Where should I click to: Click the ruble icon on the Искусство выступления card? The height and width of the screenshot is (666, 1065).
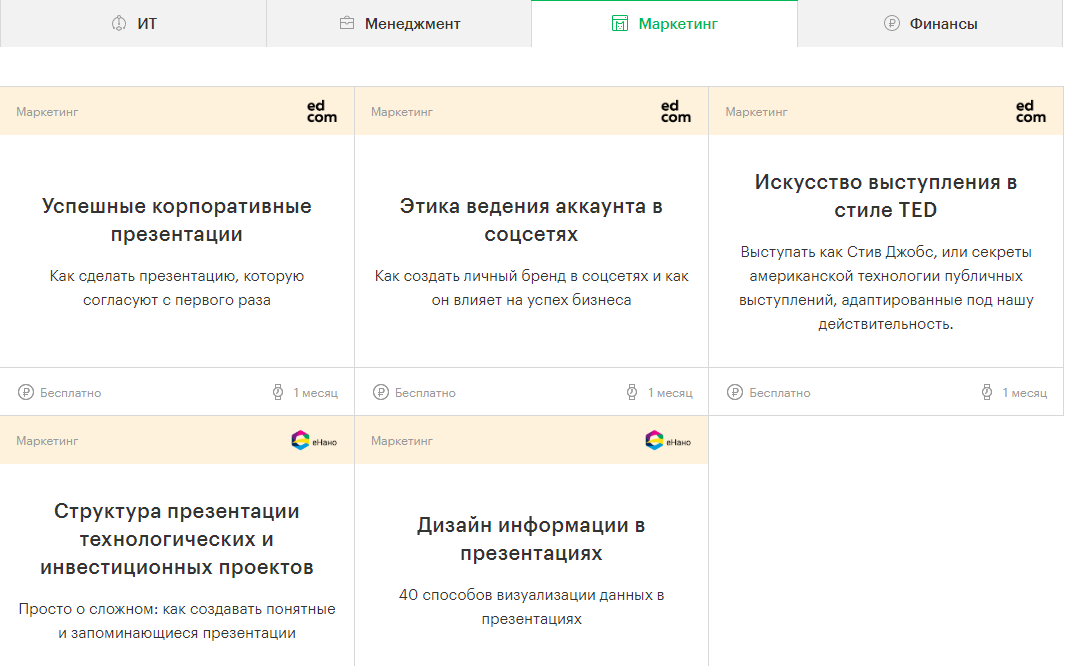tap(735, 393)
